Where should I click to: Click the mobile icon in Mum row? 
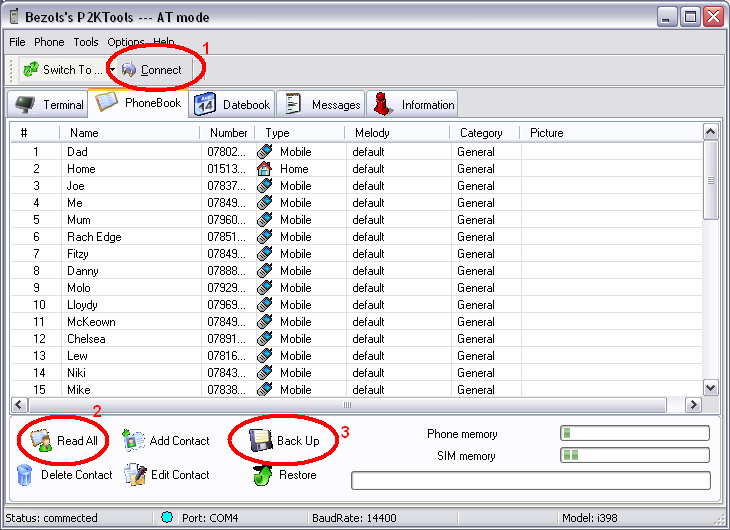coord(264,219)
